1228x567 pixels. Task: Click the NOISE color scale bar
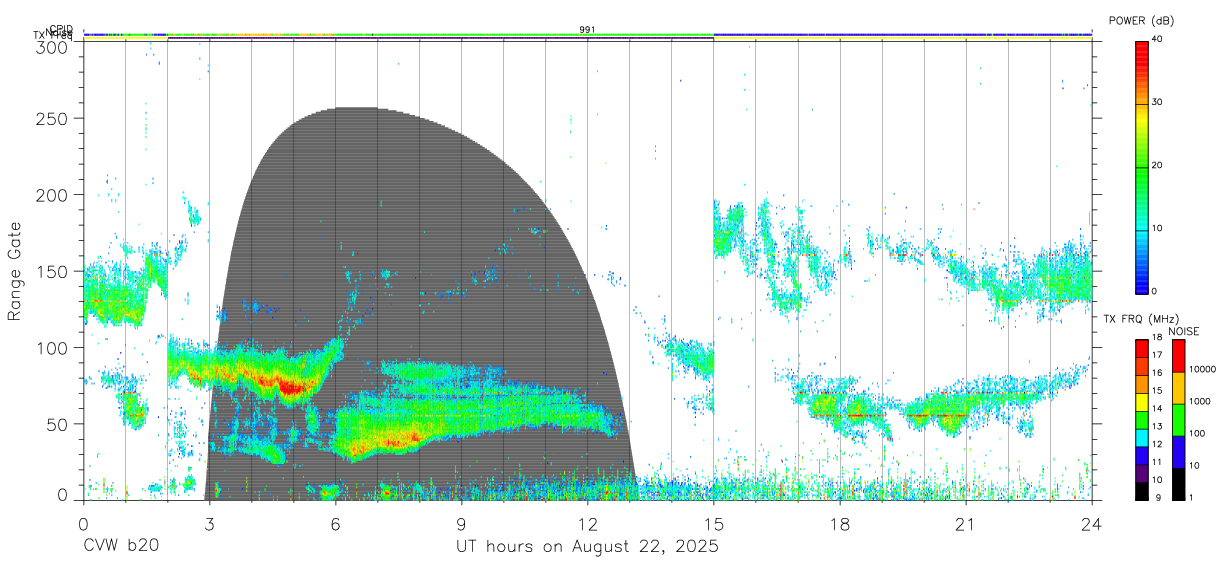pyautogui.click(x=1178, y=419)
